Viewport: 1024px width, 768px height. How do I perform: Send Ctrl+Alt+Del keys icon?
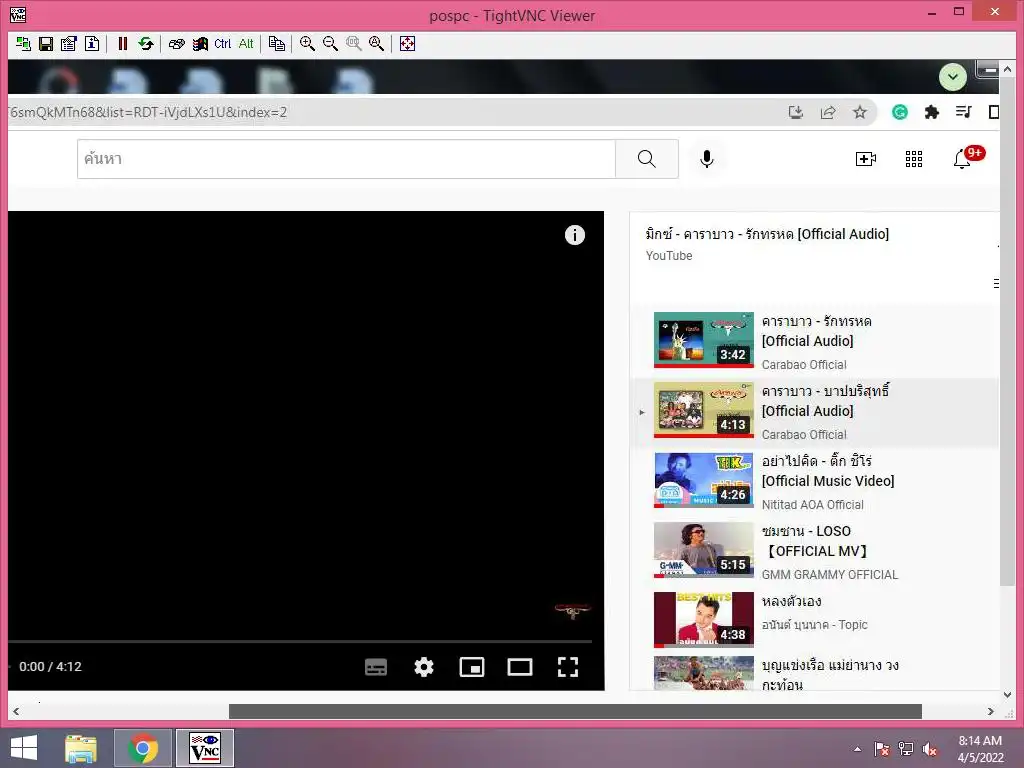click(176, 44)
